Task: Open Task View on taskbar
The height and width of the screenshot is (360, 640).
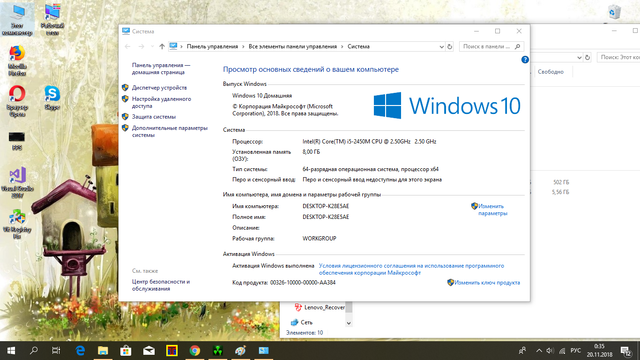Action: pos(56,351)
